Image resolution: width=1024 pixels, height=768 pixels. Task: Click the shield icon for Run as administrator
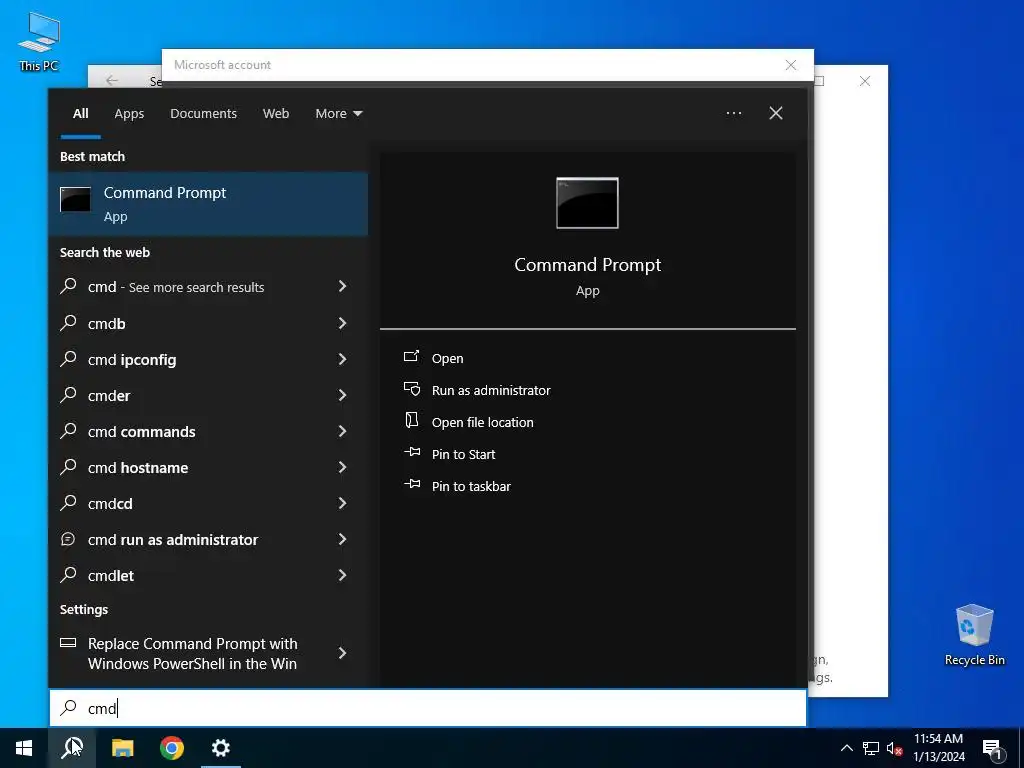point(411,389)
